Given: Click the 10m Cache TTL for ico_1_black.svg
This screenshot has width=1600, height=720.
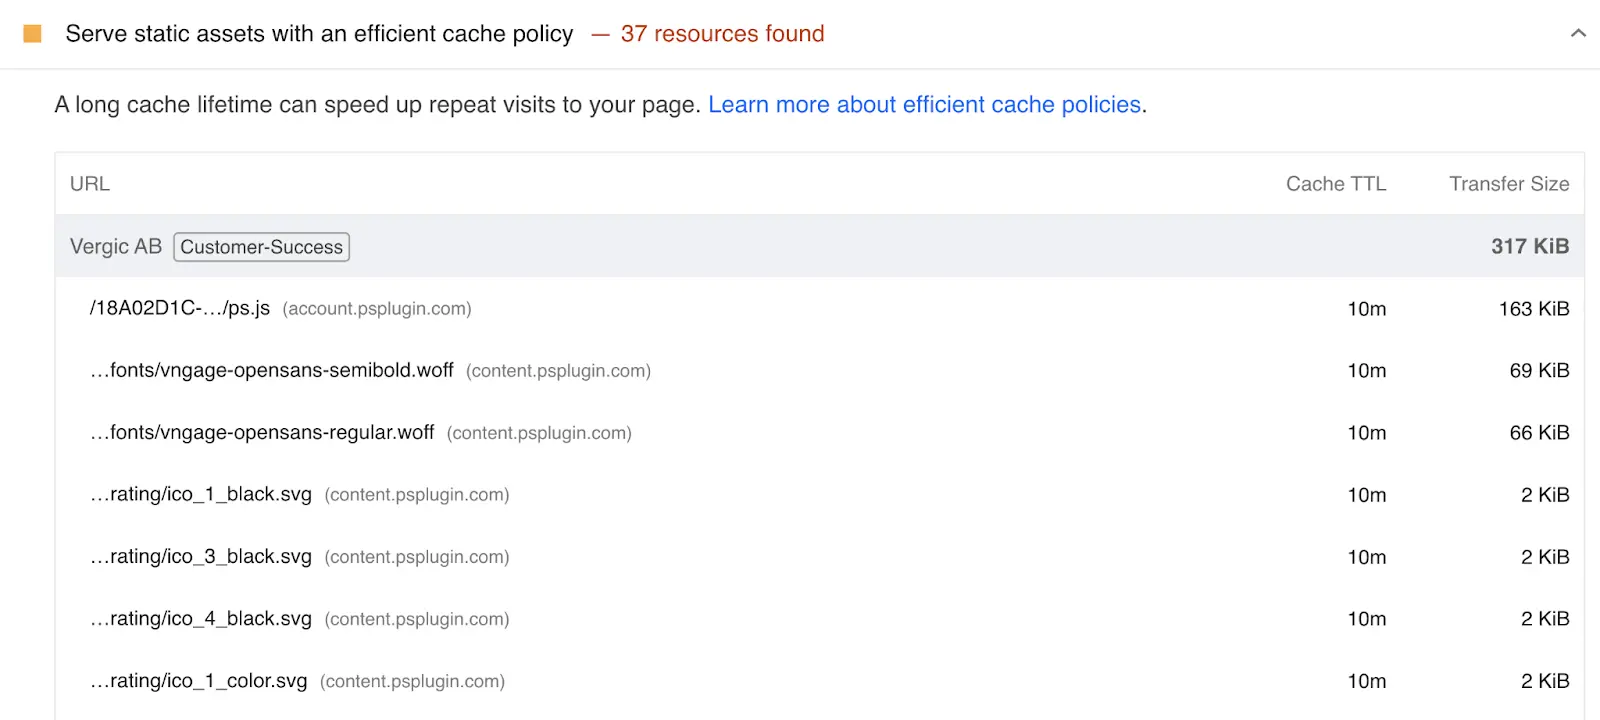Looking at the screenshot, I should point(1367,495).
